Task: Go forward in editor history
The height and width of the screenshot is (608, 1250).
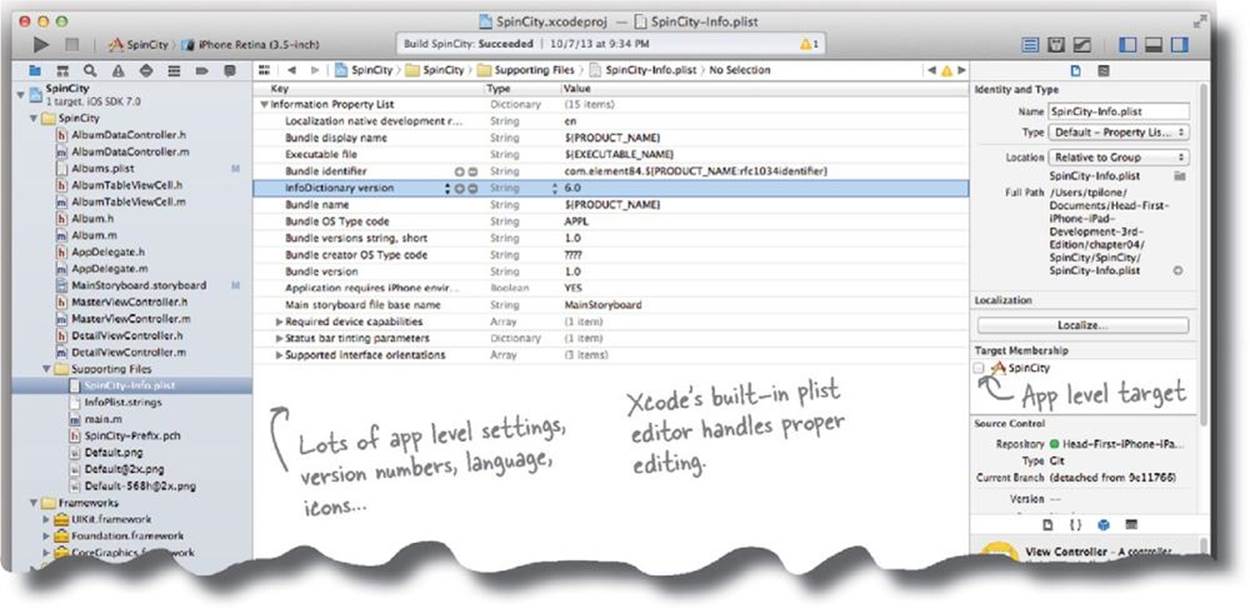Action: [x=315, y=70]
